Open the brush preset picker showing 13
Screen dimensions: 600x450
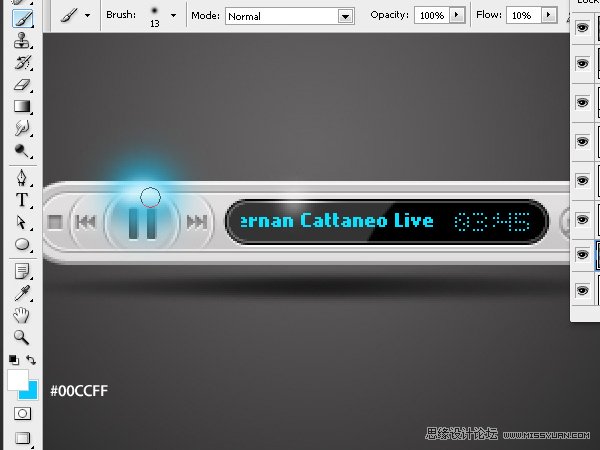coord(155,16)
